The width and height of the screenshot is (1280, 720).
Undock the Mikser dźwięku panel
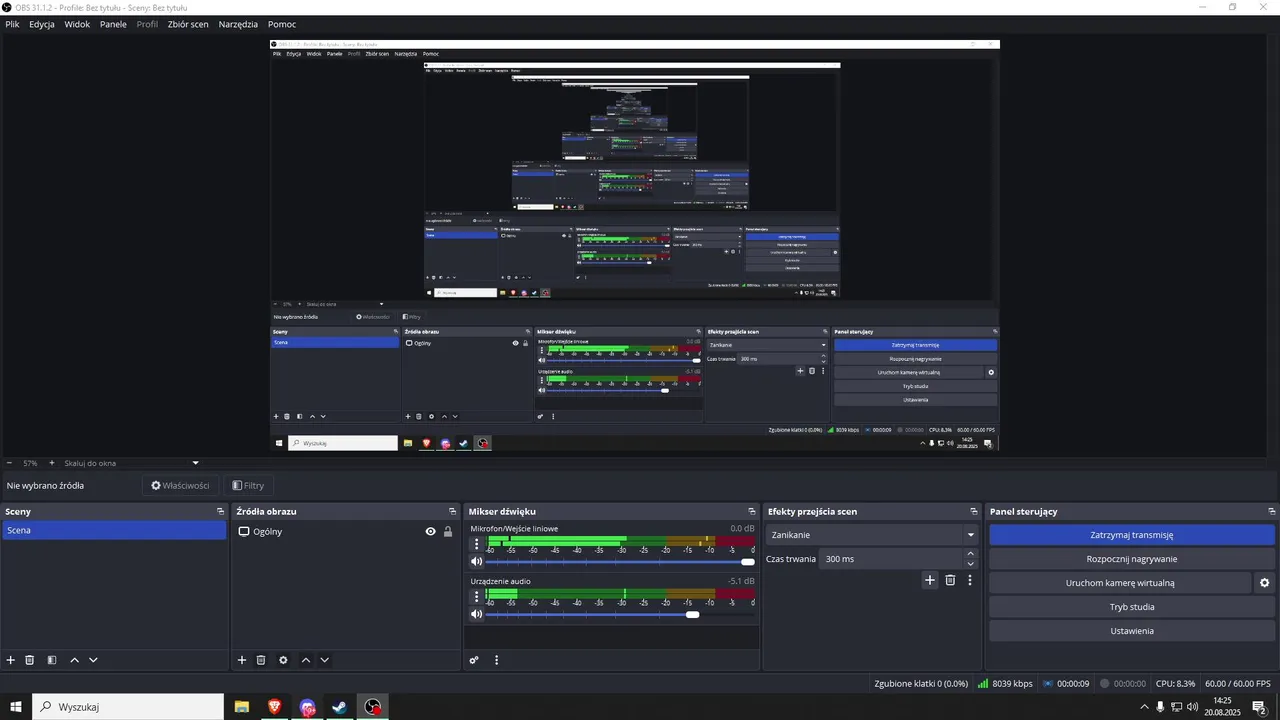pyautogui.click(x=752, y=511)
